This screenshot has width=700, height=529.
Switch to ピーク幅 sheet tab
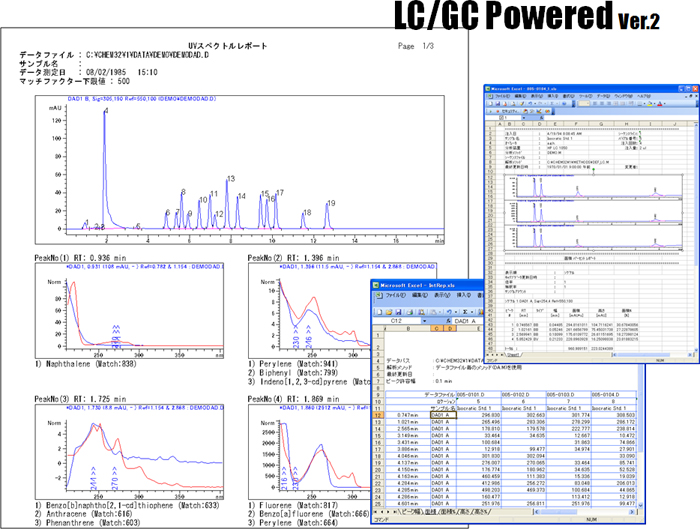coord(411,512)
